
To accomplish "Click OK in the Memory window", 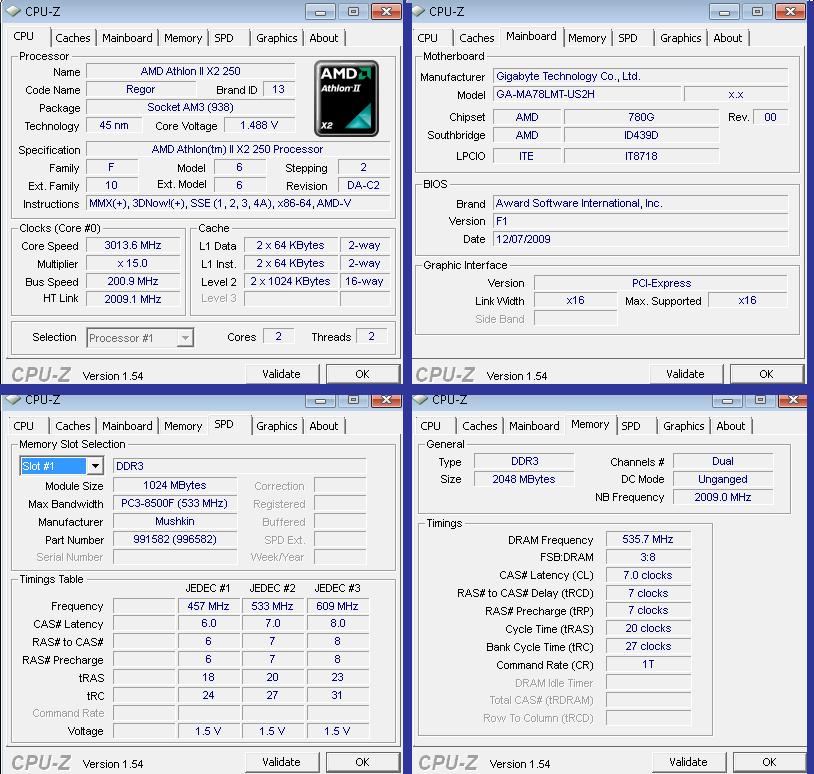I will click(769, 762).
